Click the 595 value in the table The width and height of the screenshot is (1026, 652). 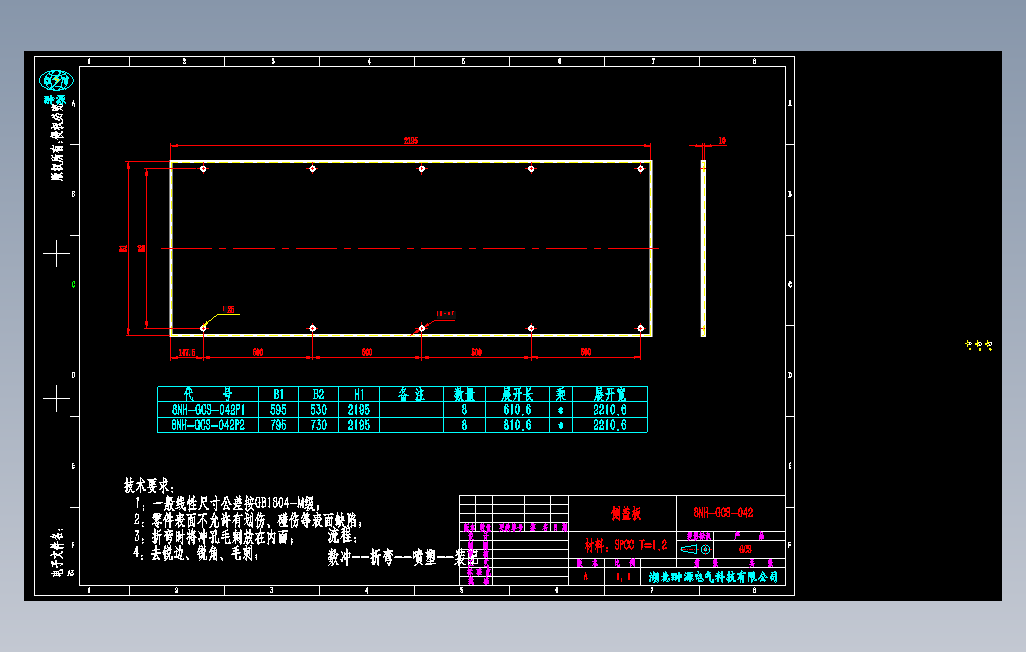[x=279, y=410]
